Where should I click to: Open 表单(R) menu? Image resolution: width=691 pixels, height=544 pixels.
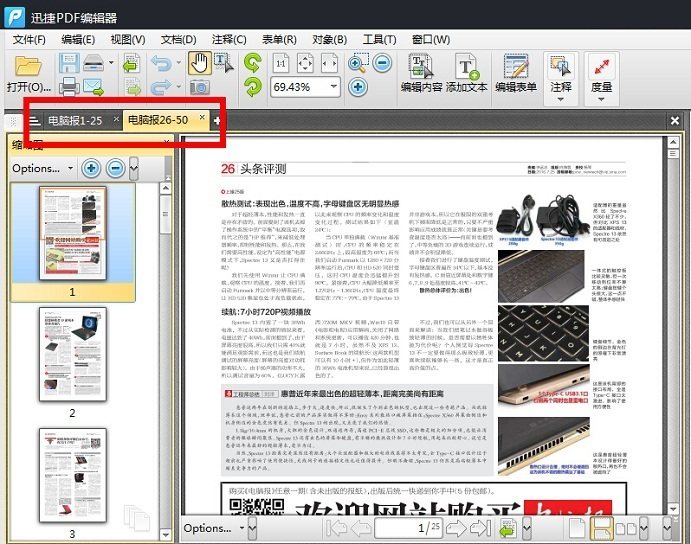point(279,40)
